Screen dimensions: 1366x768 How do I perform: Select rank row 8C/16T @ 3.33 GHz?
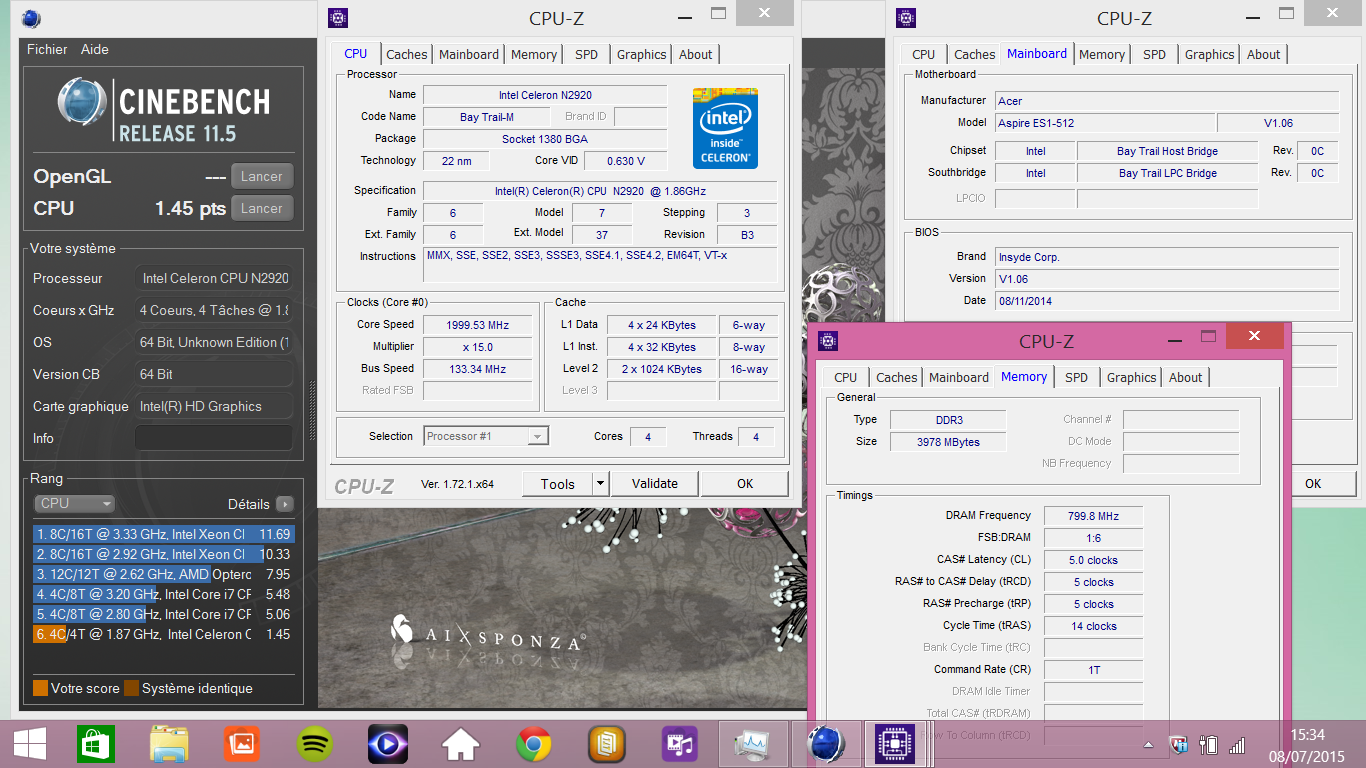tap(164, 534)
